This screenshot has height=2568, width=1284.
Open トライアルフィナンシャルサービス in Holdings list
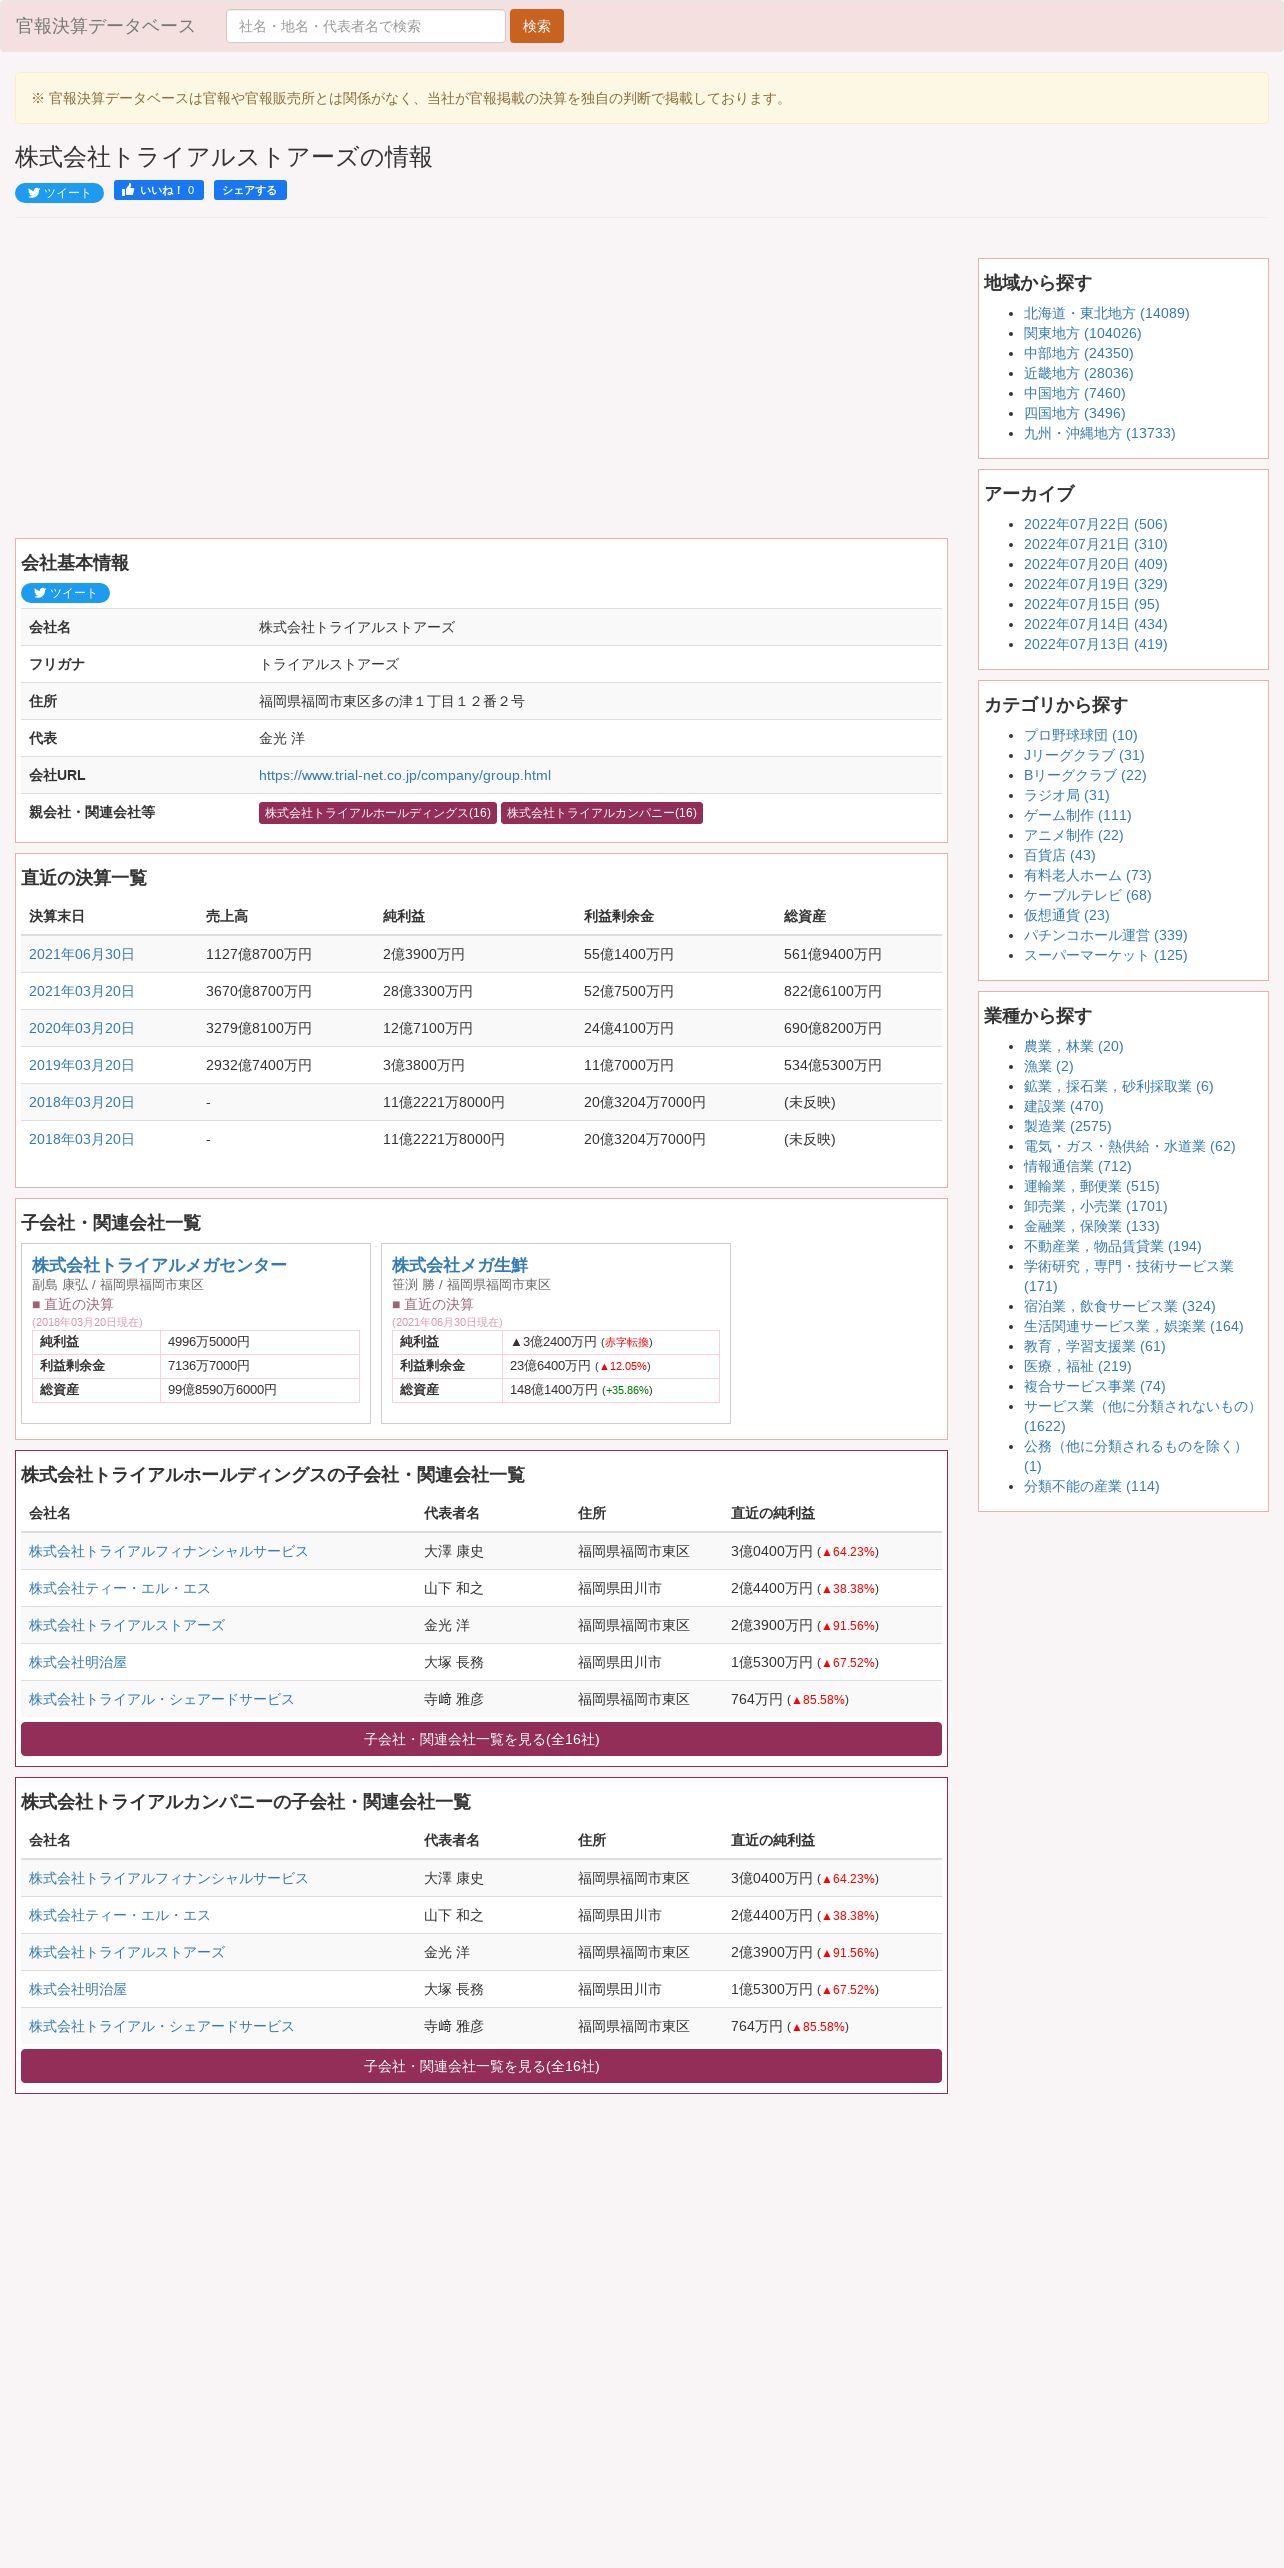(x=168, y=1551)
